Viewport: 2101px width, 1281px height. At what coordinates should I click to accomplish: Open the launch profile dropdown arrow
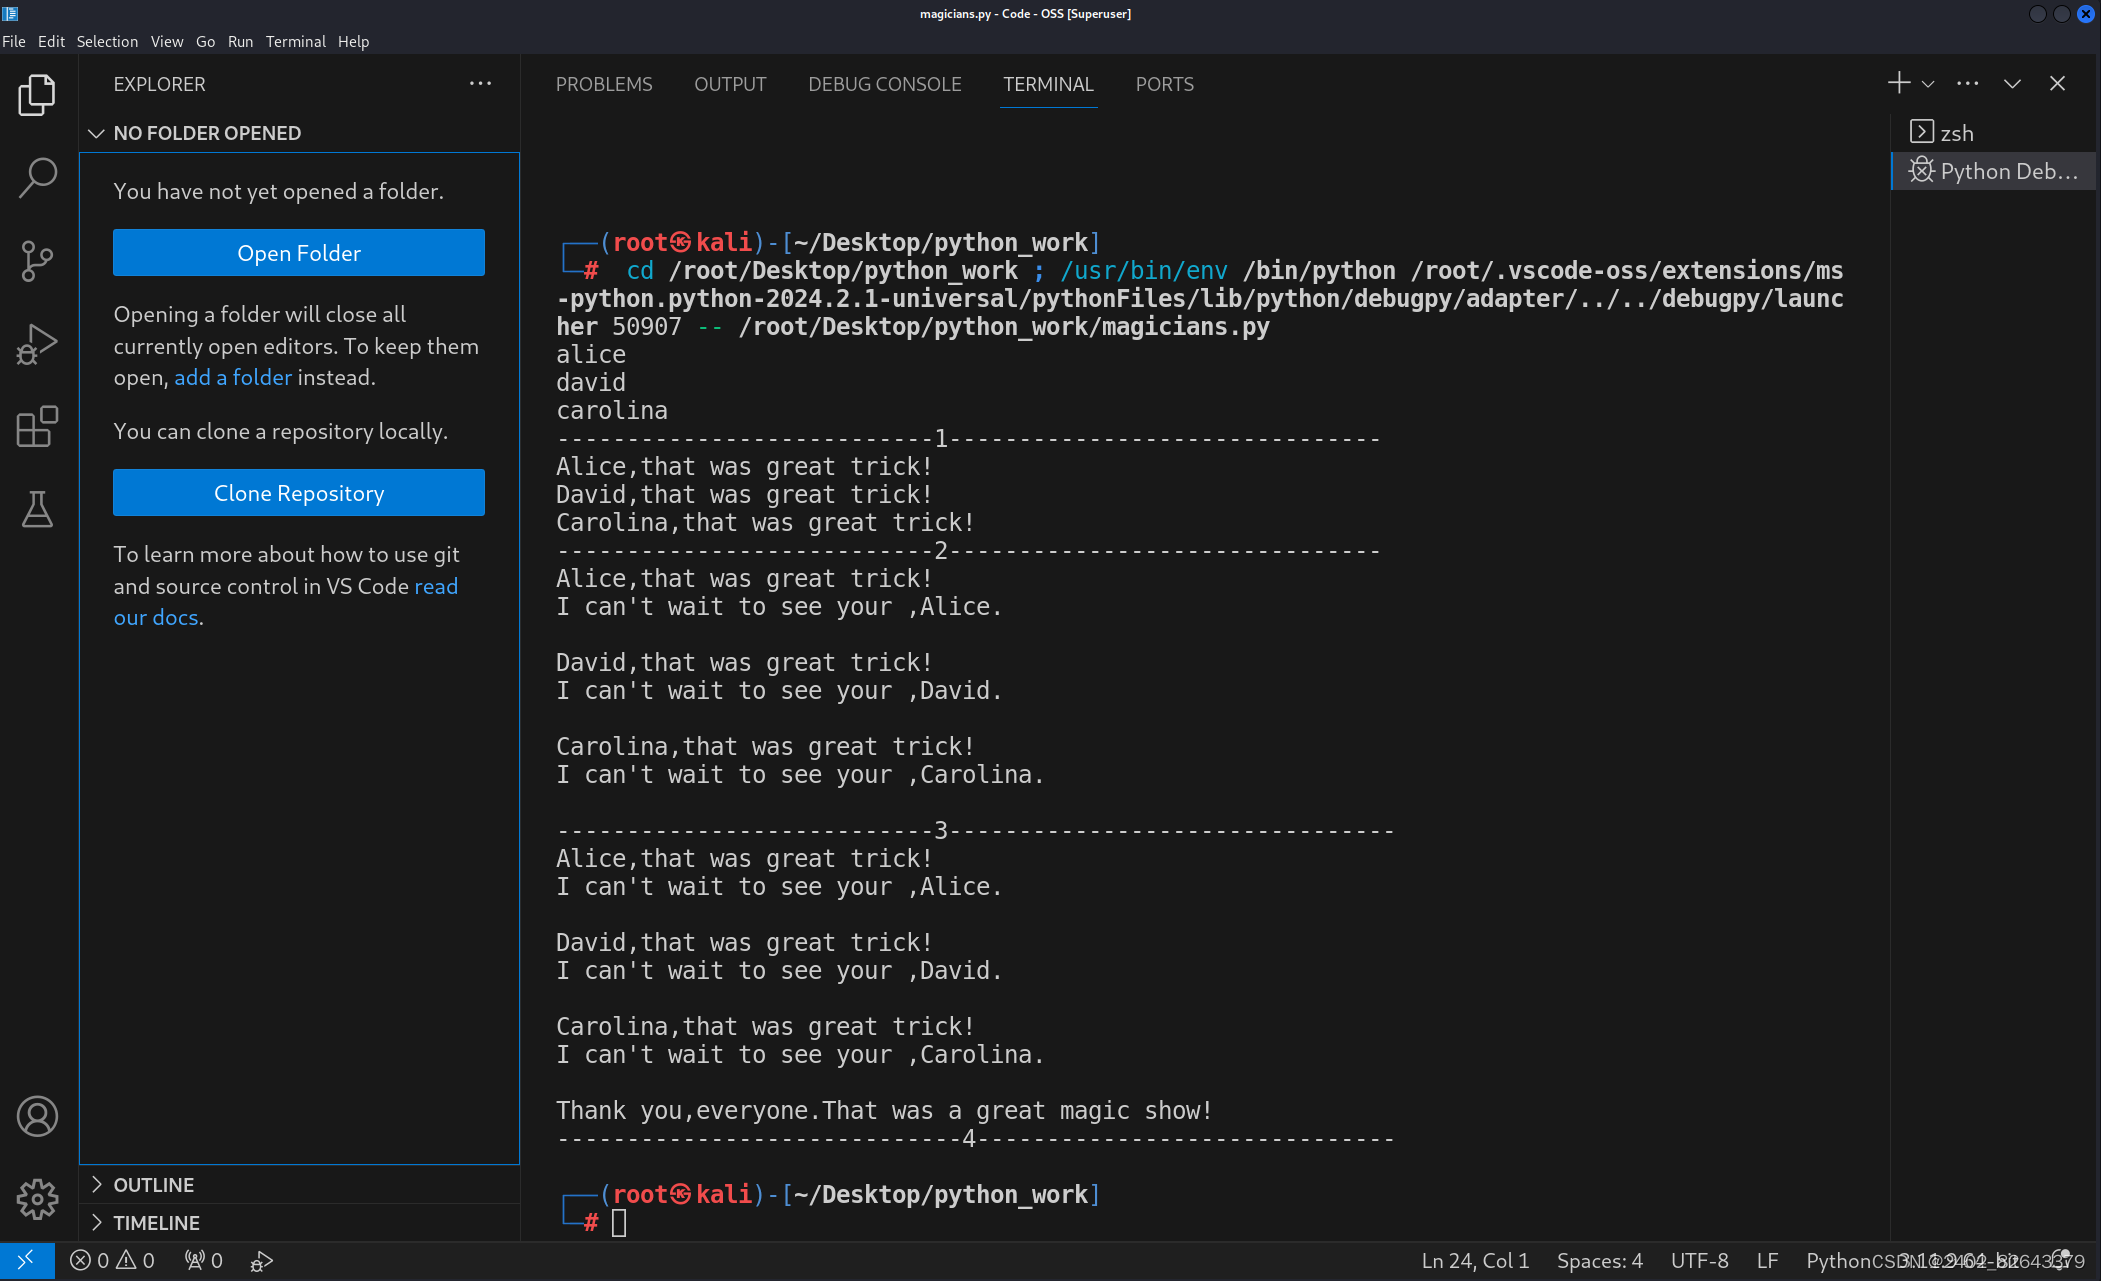click(x=1928, y=84)
